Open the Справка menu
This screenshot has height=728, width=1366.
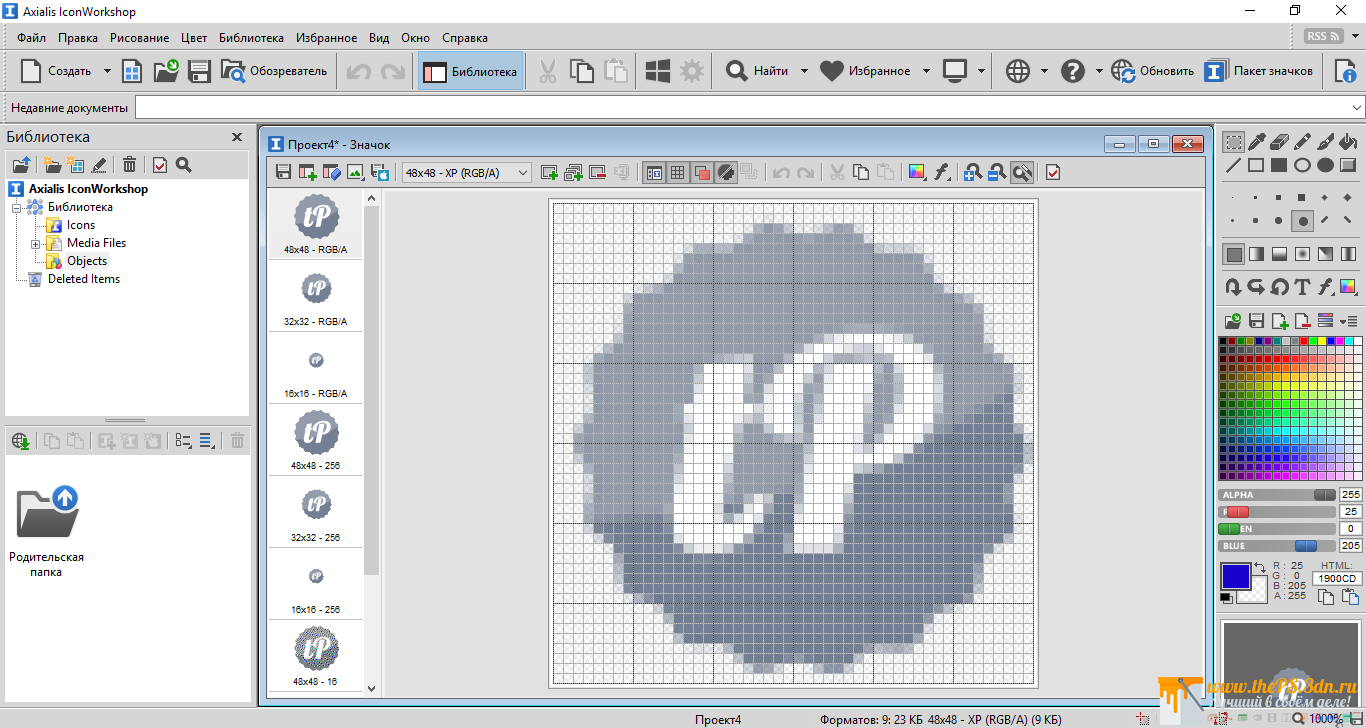click(x=465, y=38)
